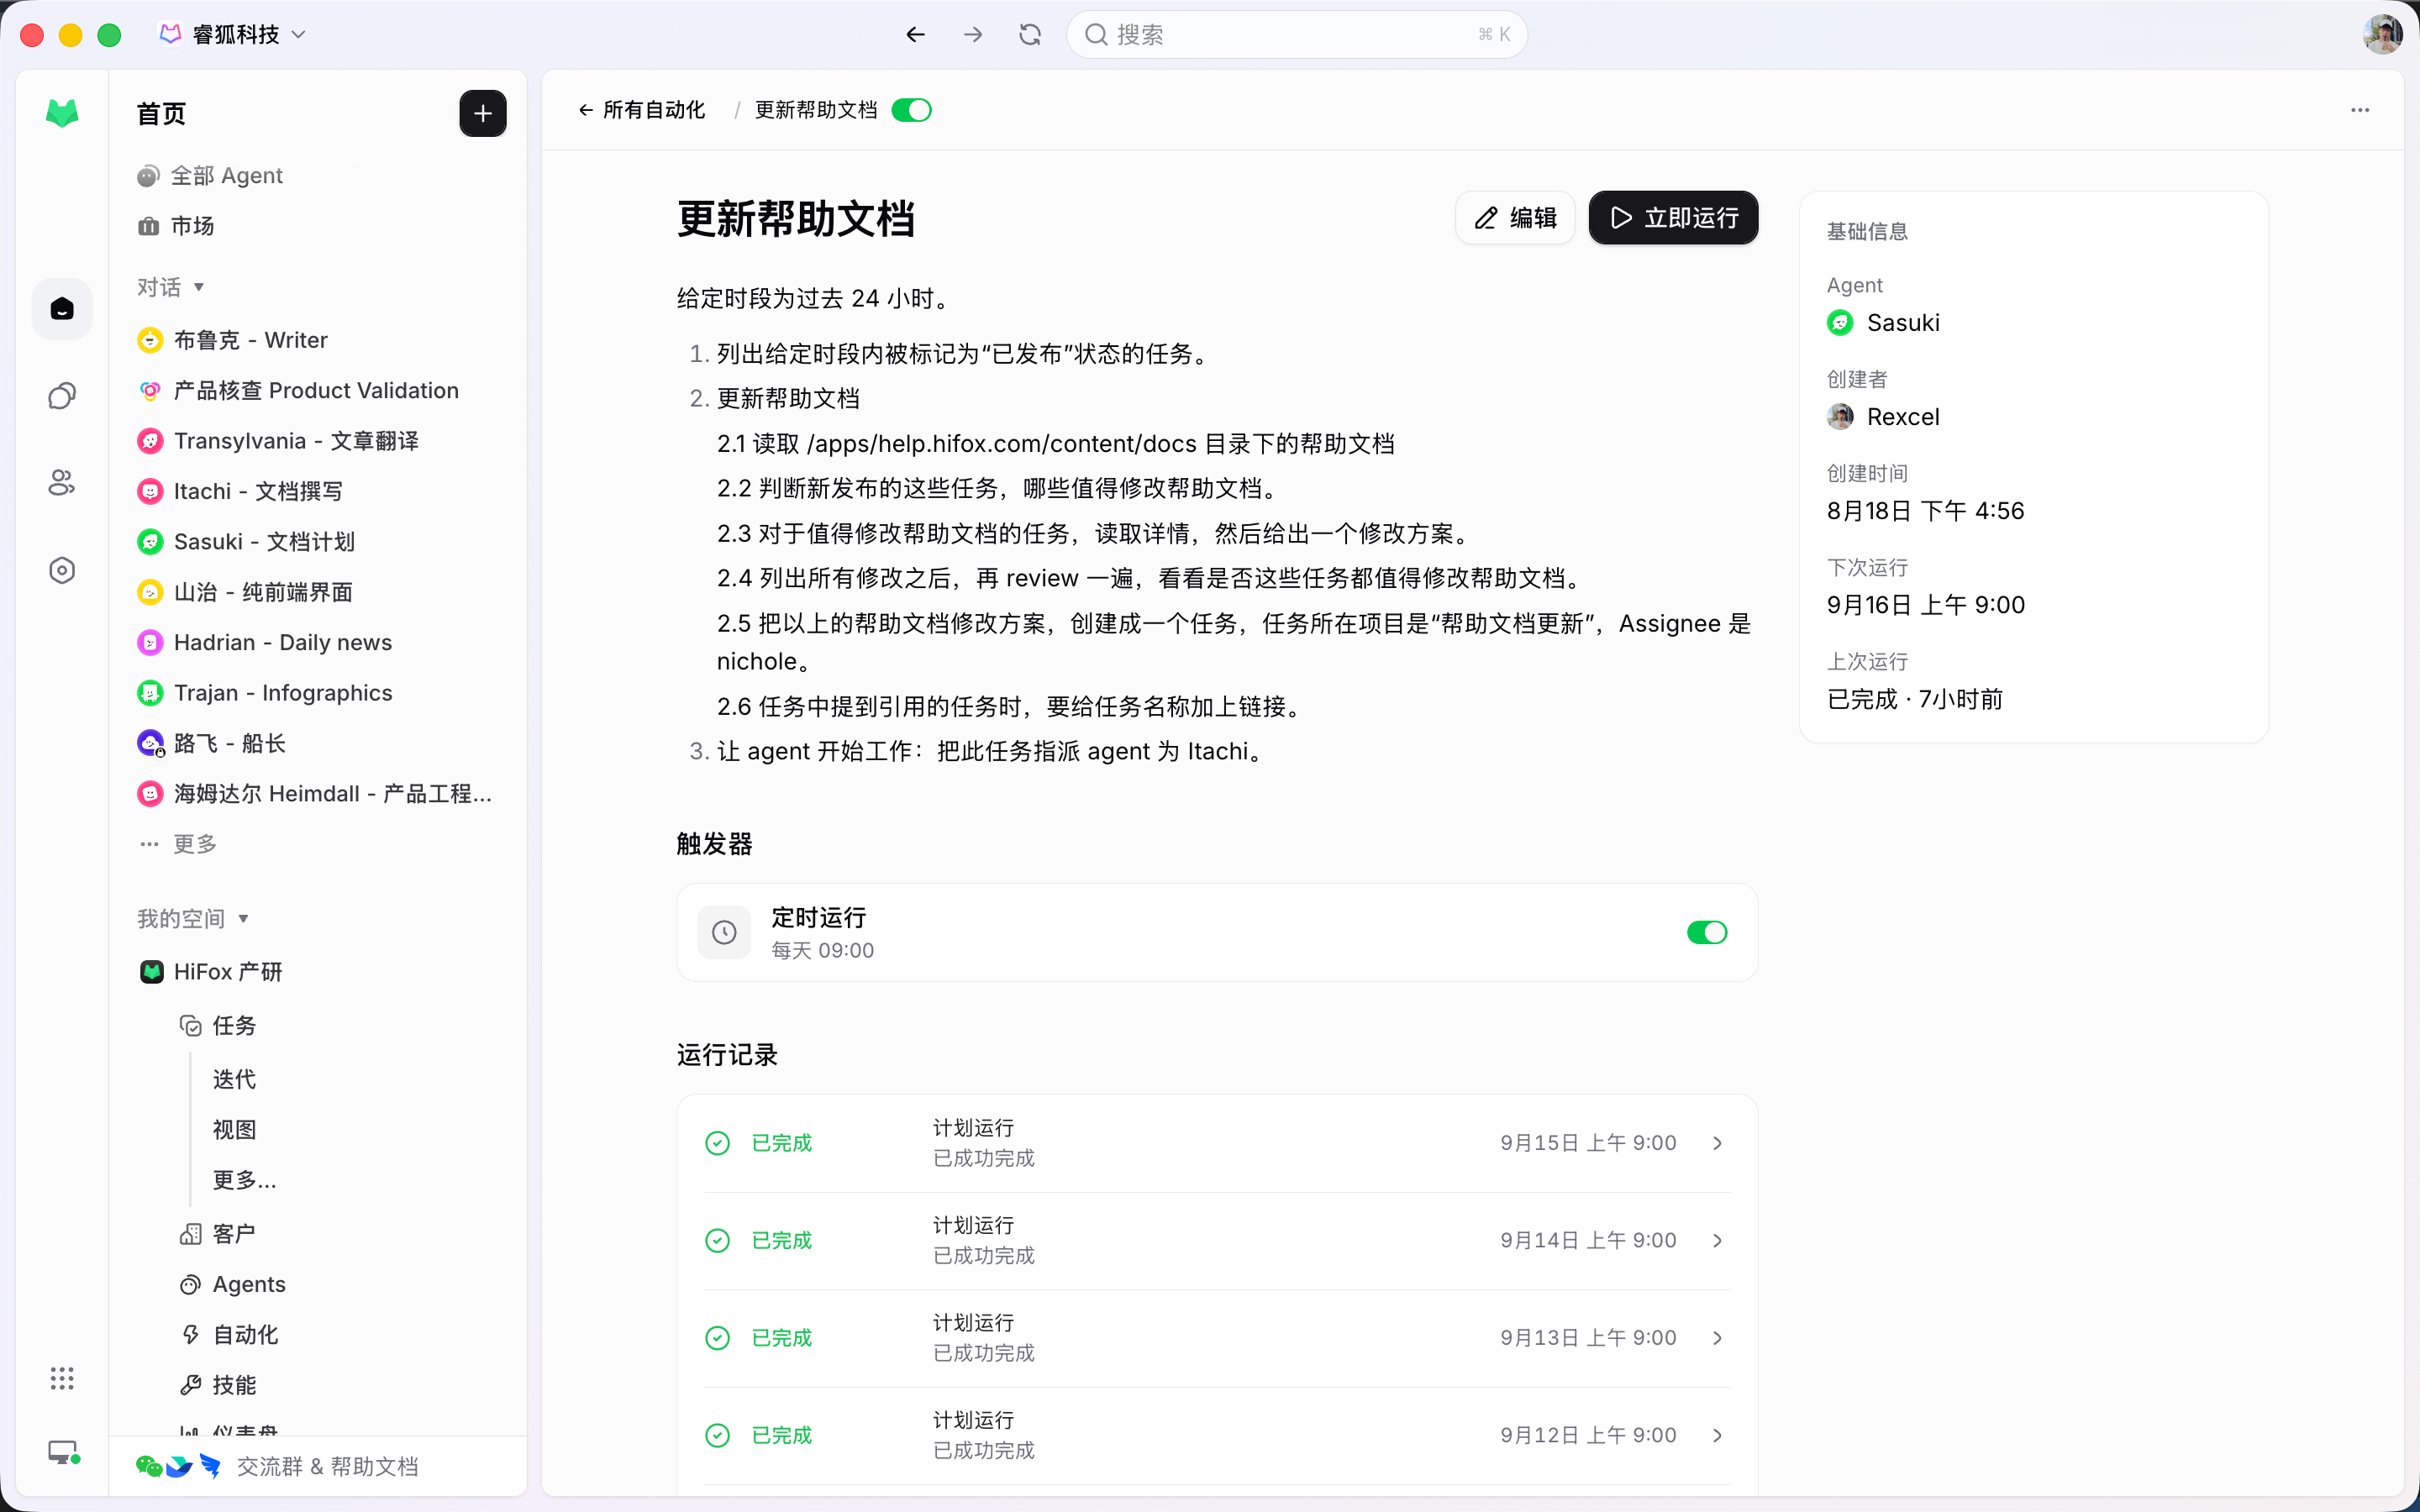Collapse the 对话 section
The height and width of the screenshot is (1512, 2420).
coord(171,287)
